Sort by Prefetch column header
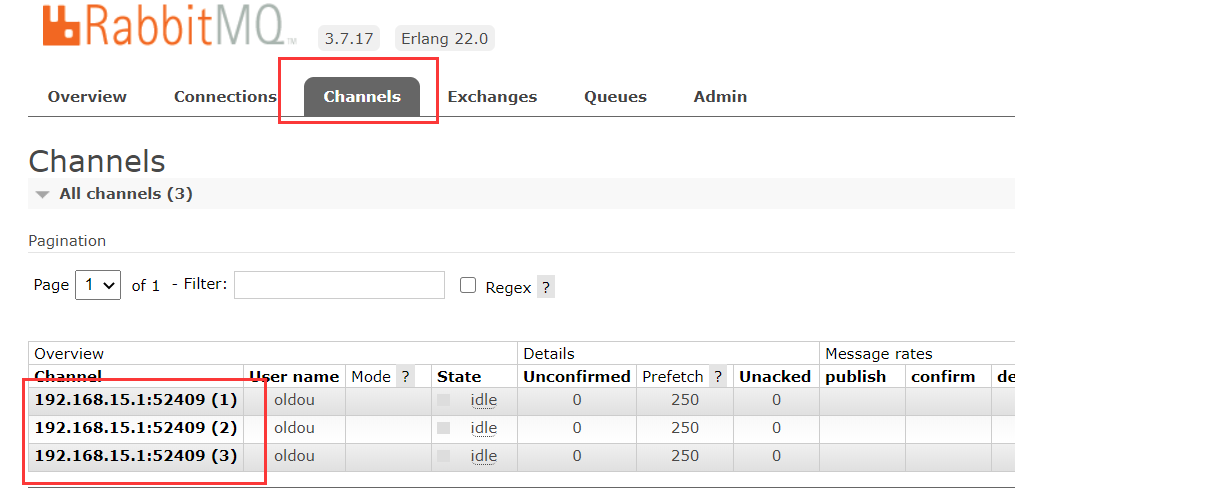1208x497 pixels. (x=671, y=377)
